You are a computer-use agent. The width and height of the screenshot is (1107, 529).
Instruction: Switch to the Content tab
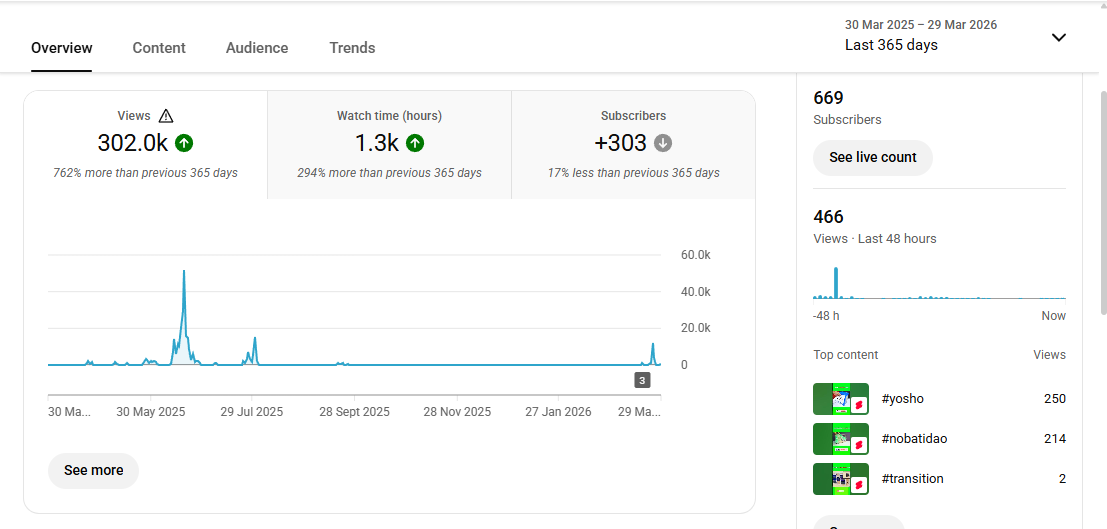pos(159,48)
